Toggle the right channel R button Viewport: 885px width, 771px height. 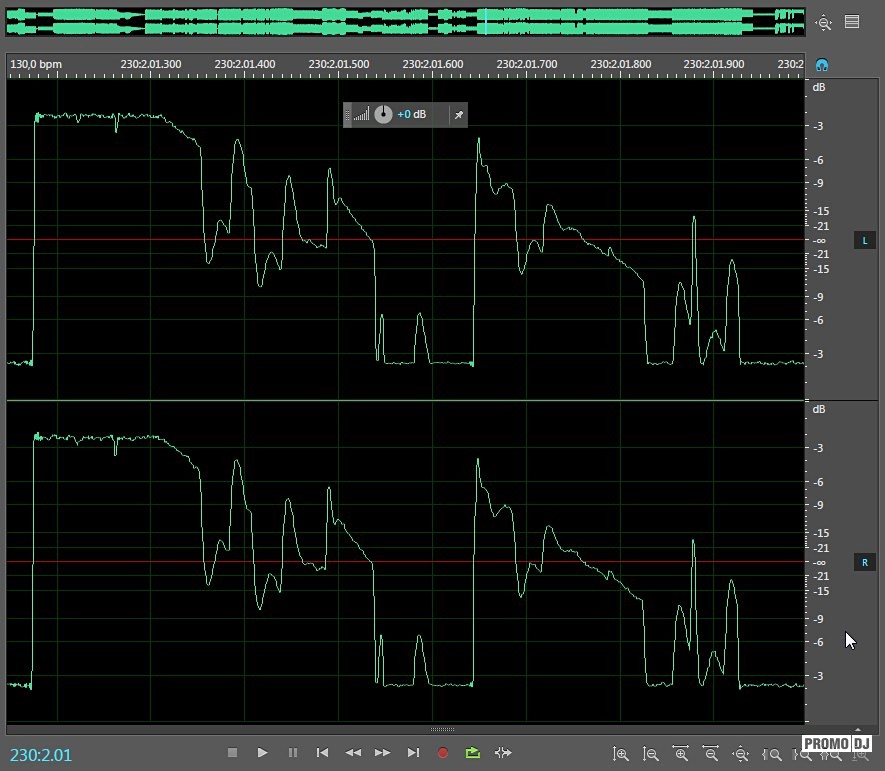click(864, 563)
